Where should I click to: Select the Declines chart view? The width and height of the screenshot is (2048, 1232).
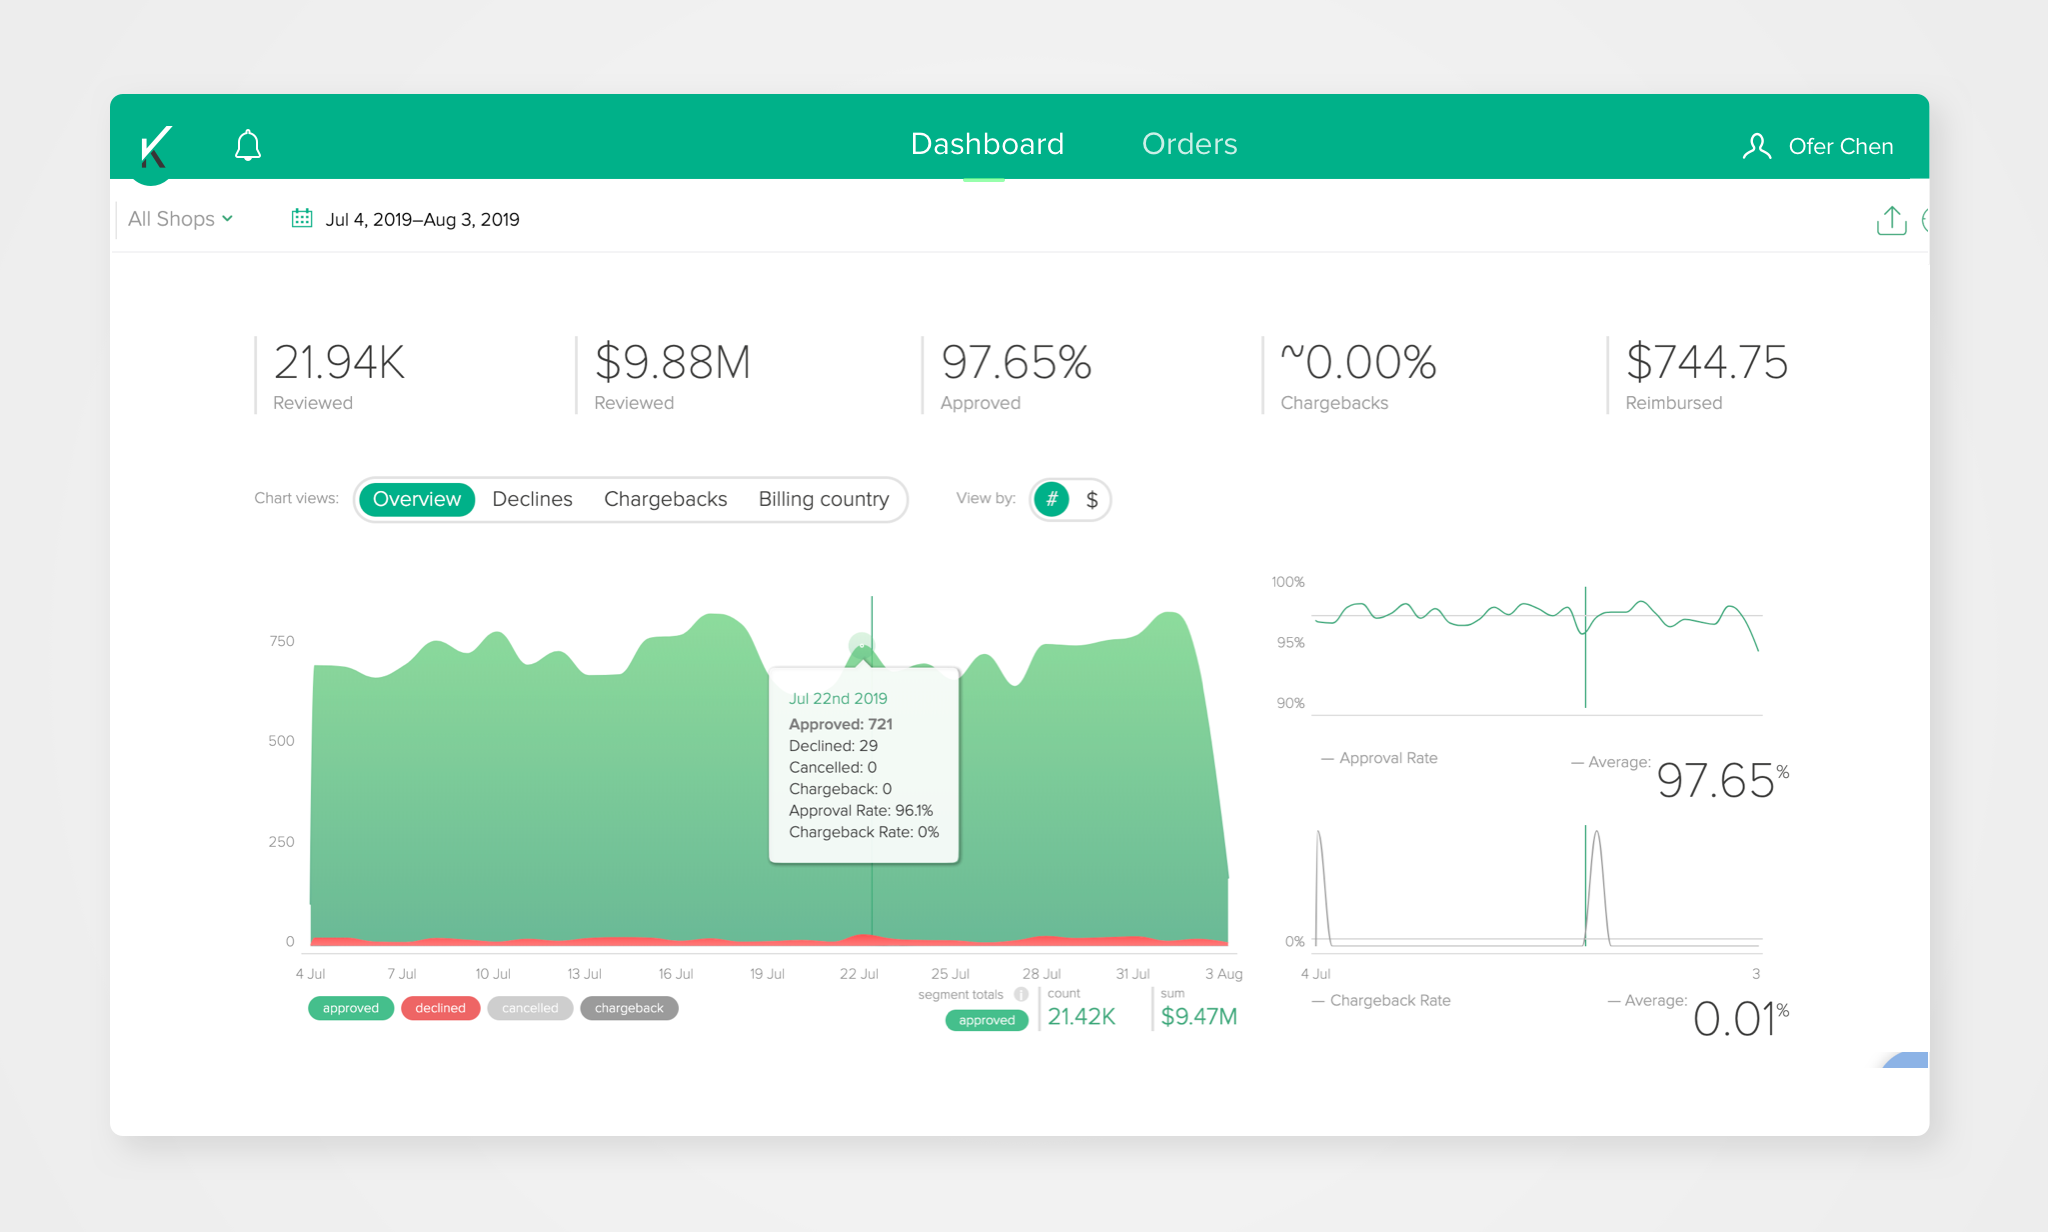(x=532, y=499)
